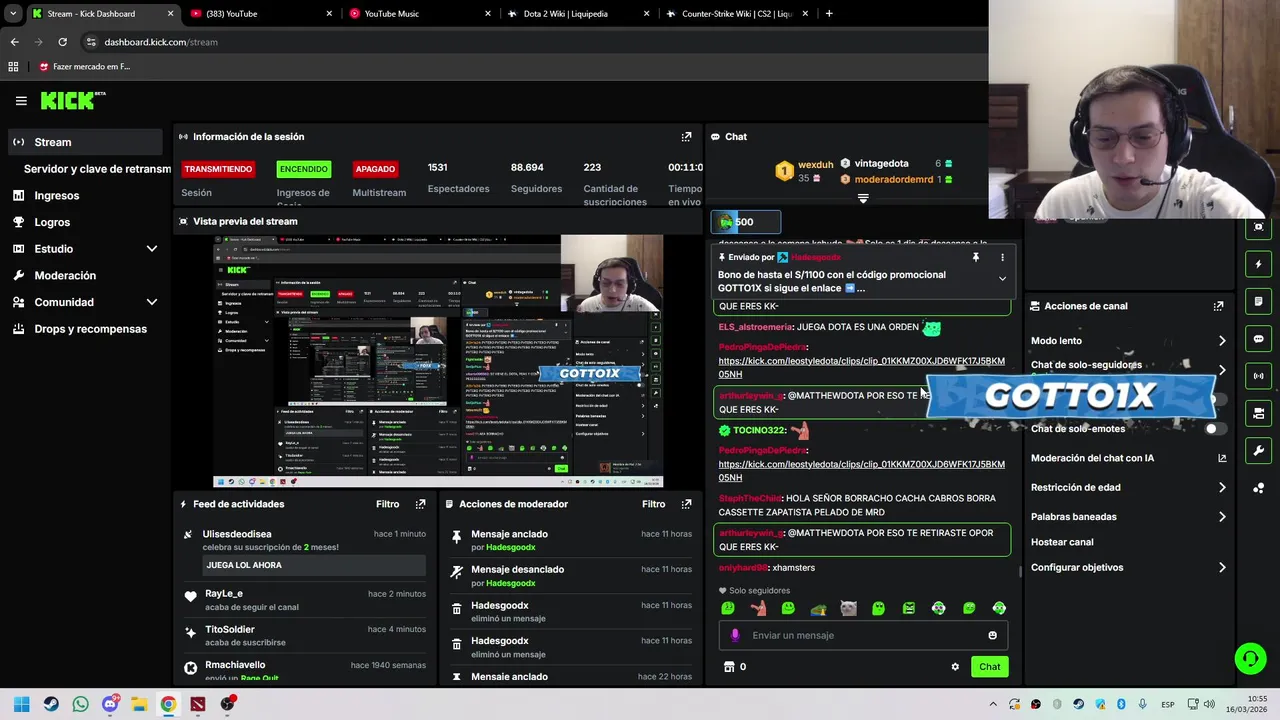This screenshot has height=720, width=1280.
Task: Expand the Comunidad sidebar section
Action: 152,302
